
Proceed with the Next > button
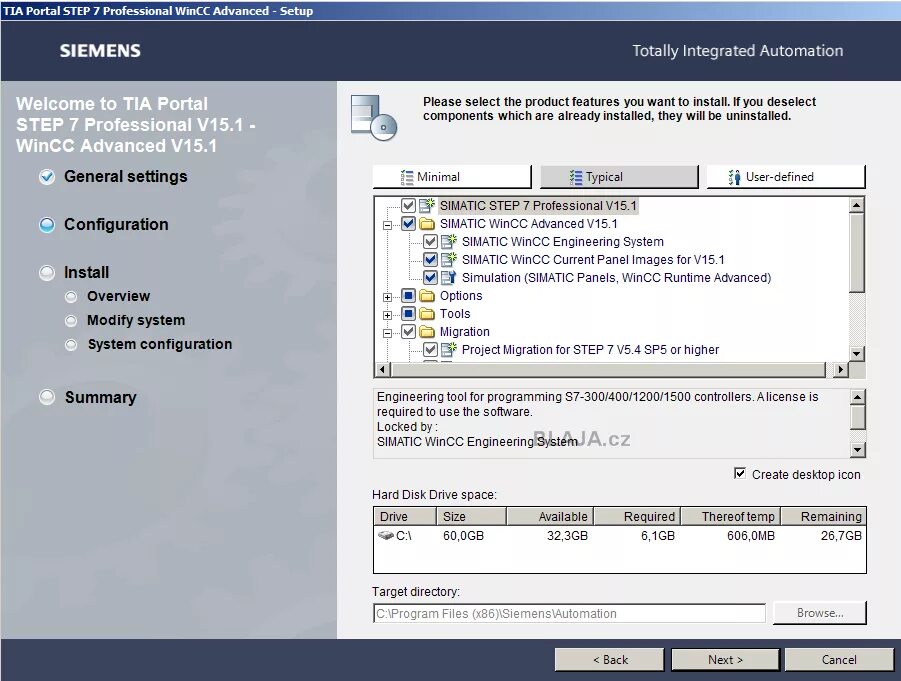[x=725, y=659]
